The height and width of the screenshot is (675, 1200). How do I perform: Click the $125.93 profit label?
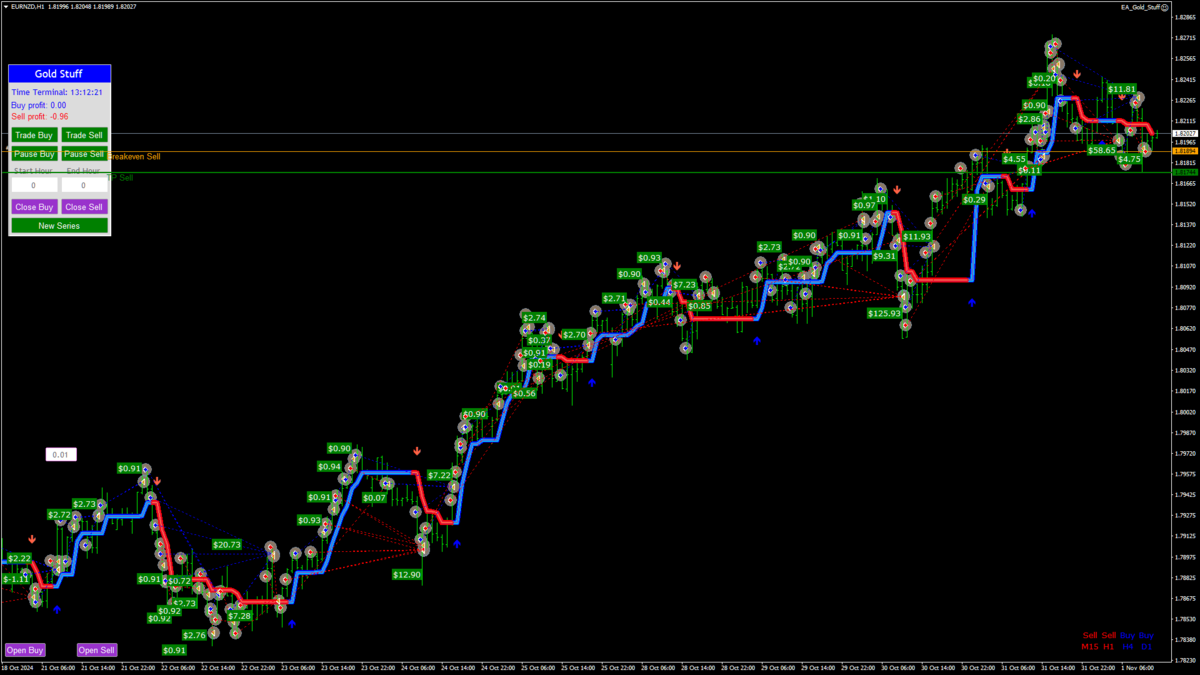pos(884,313)
